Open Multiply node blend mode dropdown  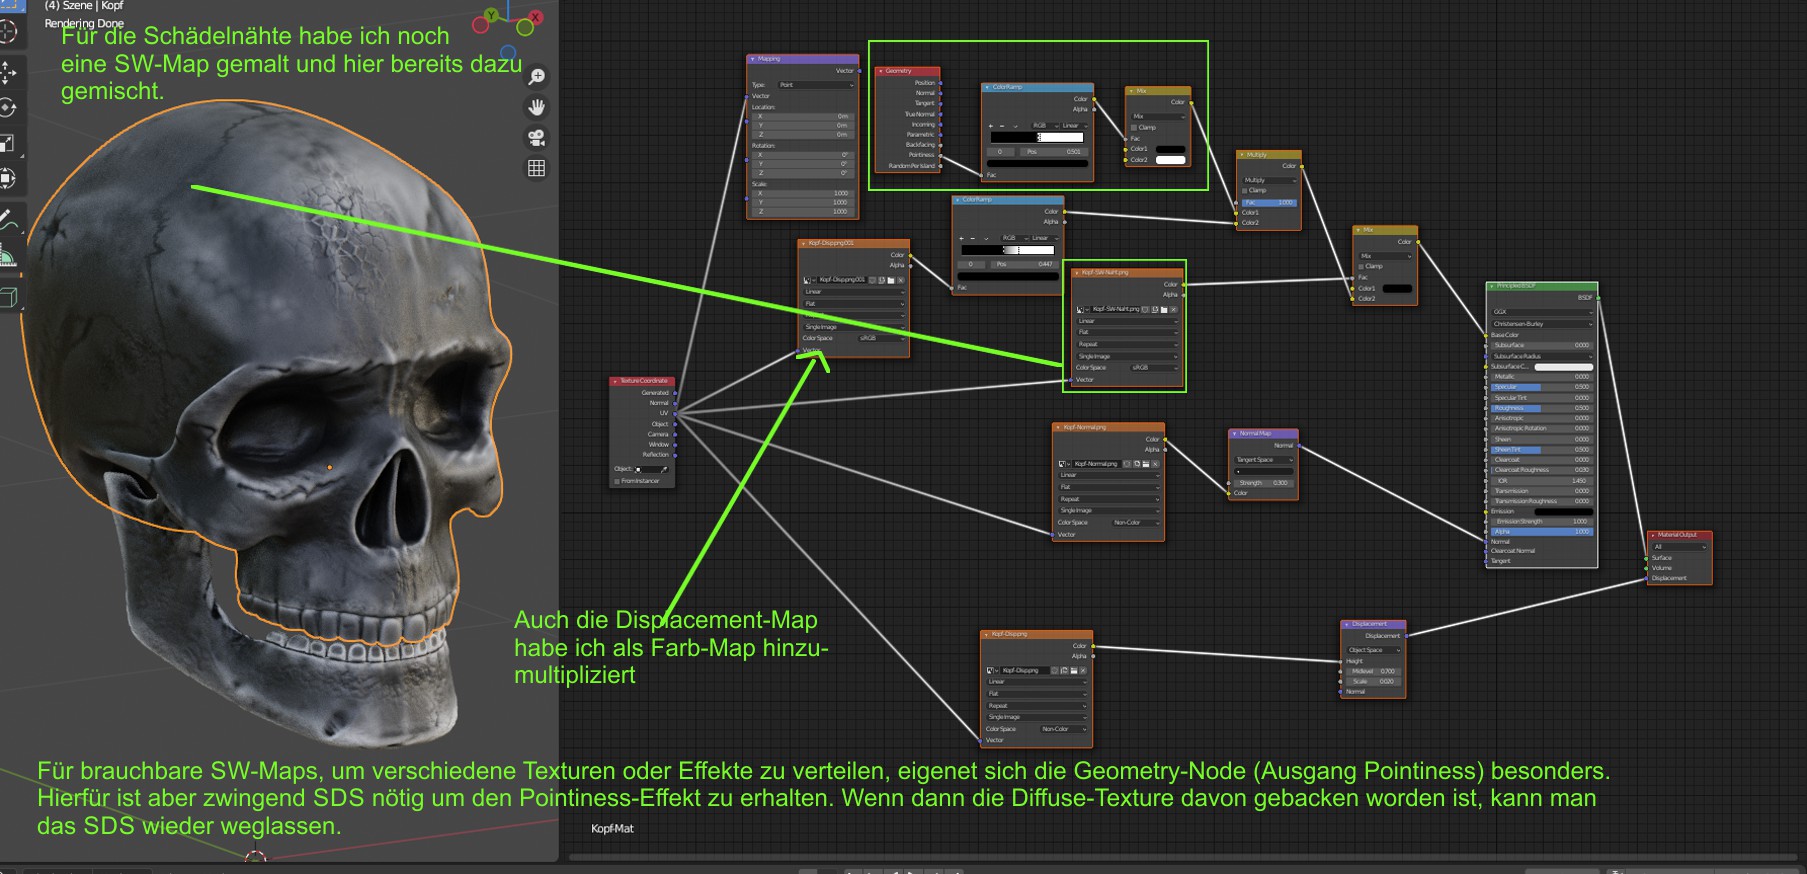(1269, 180)
